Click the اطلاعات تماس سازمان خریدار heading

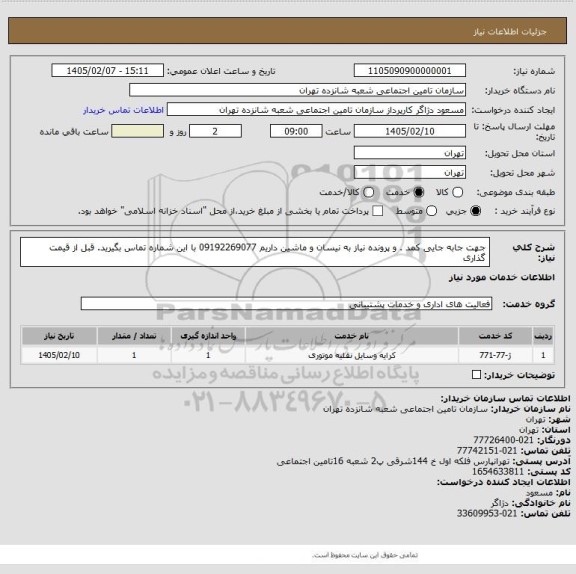tap(505, 398)
